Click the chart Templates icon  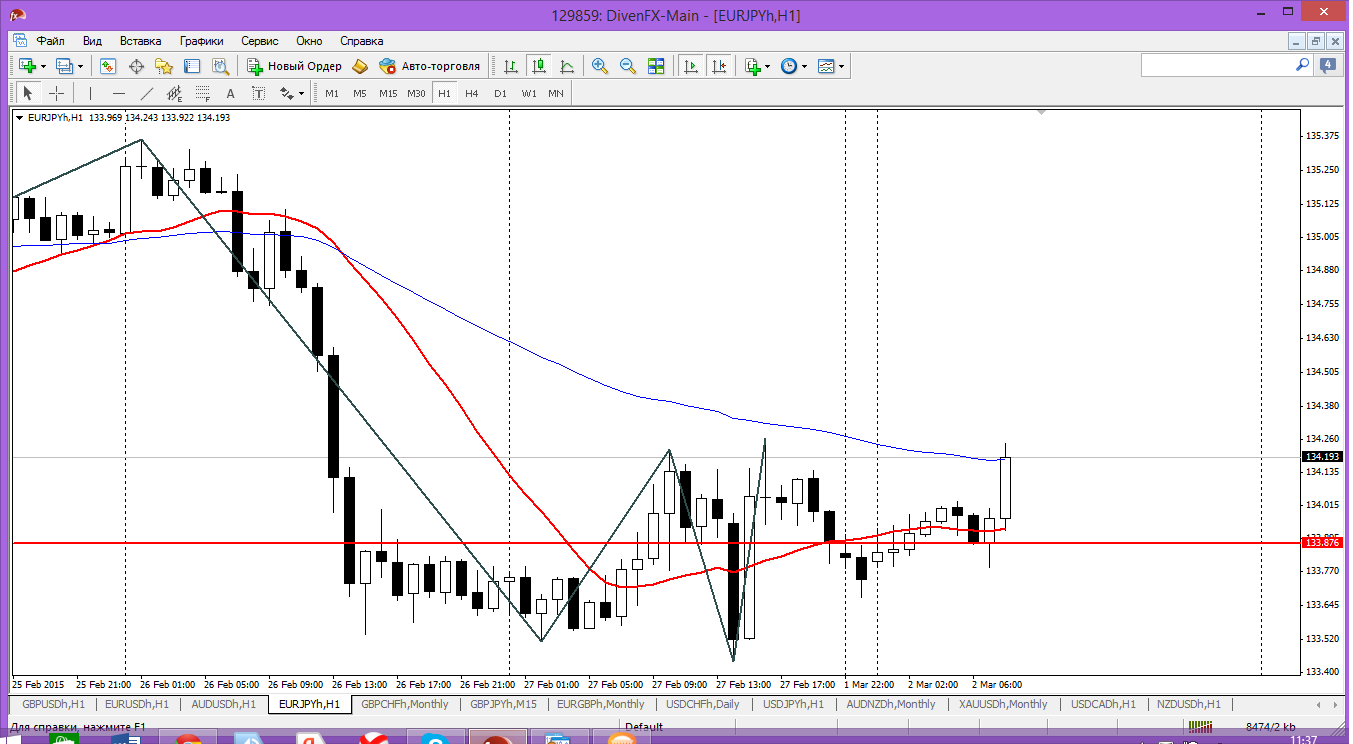tap(826, 66)
